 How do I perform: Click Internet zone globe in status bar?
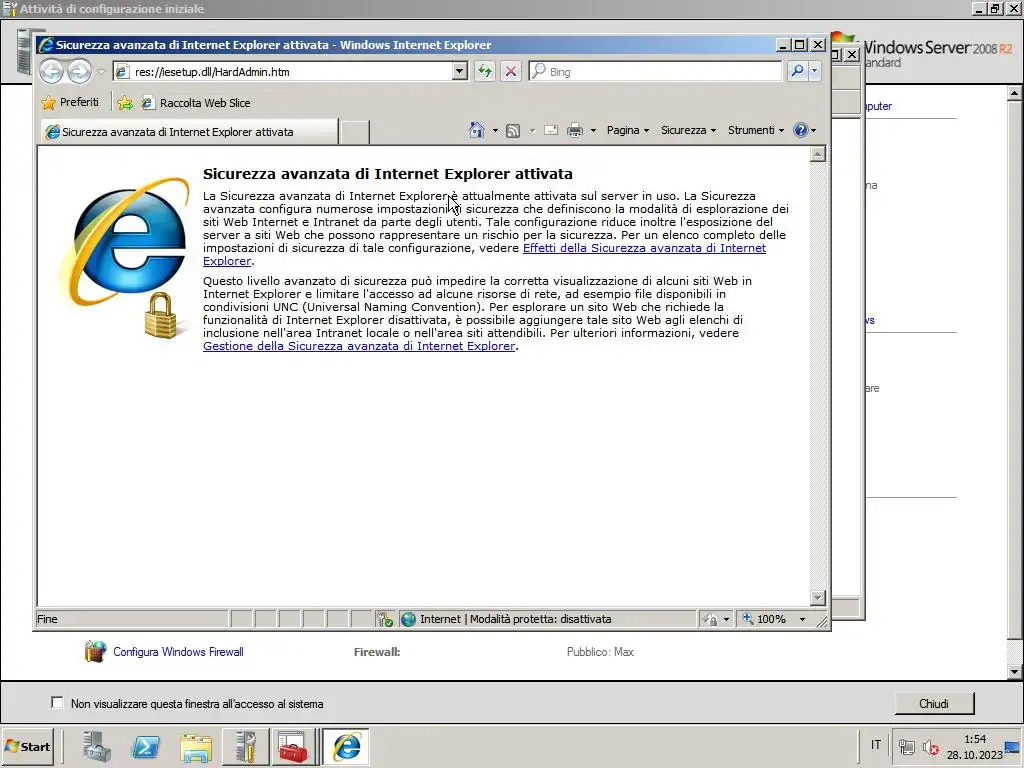(x=408, y=619)
